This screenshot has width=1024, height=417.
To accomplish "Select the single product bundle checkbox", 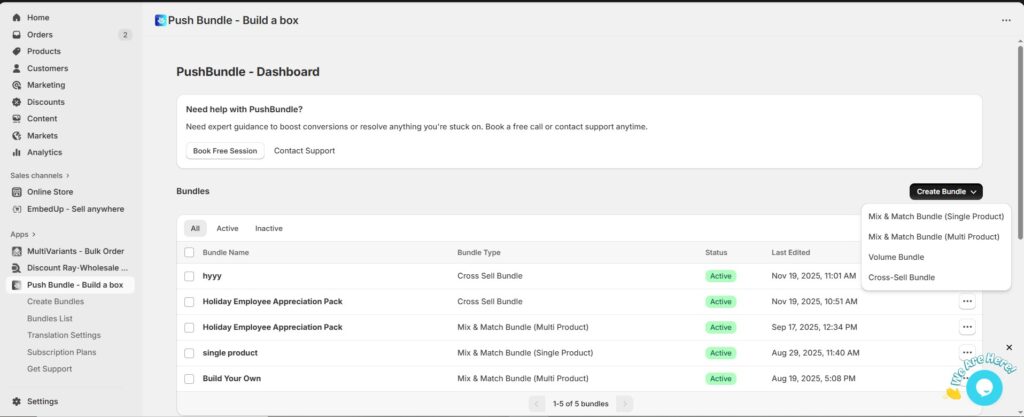I will (x=189, y=353).
